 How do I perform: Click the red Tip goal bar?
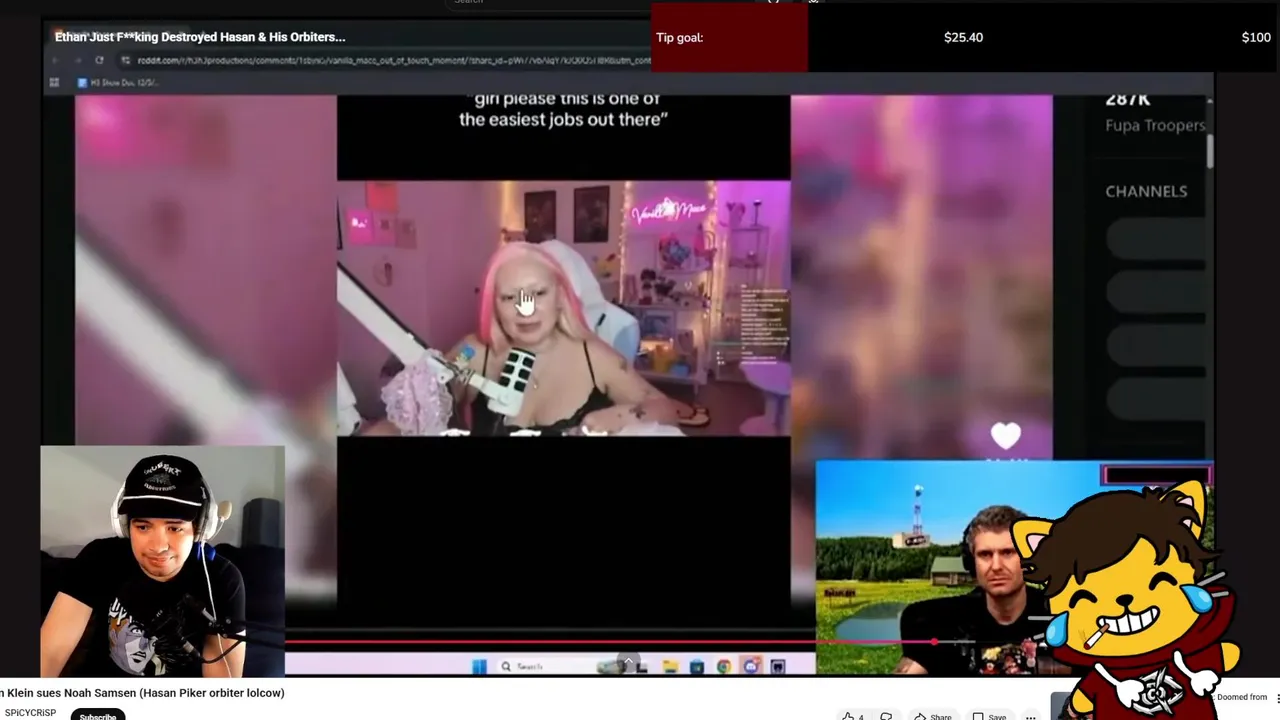click(729, 37)
